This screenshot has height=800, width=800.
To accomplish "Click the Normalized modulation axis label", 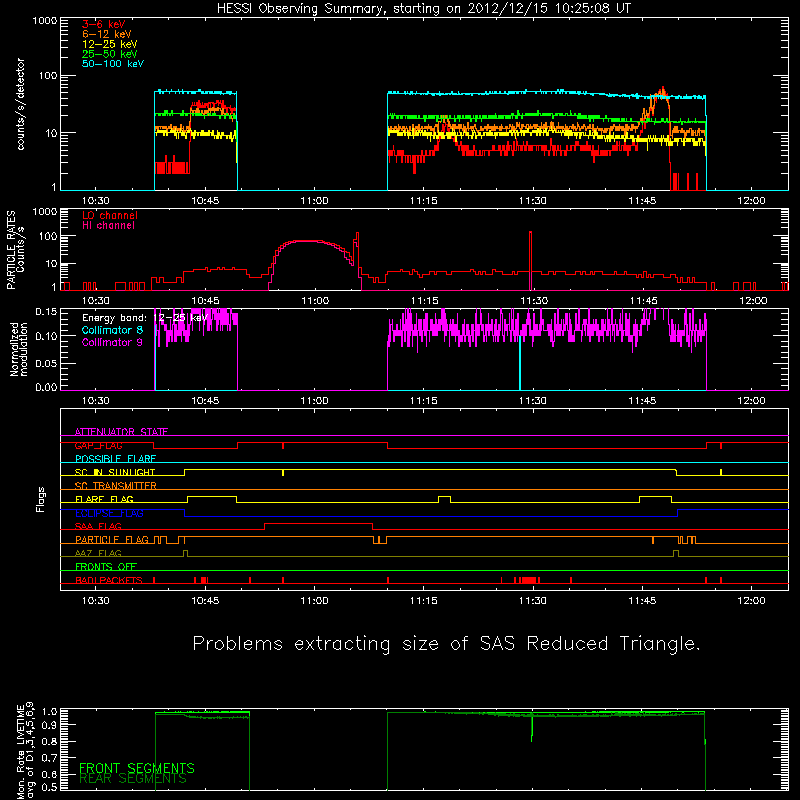I will pos(18,349).
